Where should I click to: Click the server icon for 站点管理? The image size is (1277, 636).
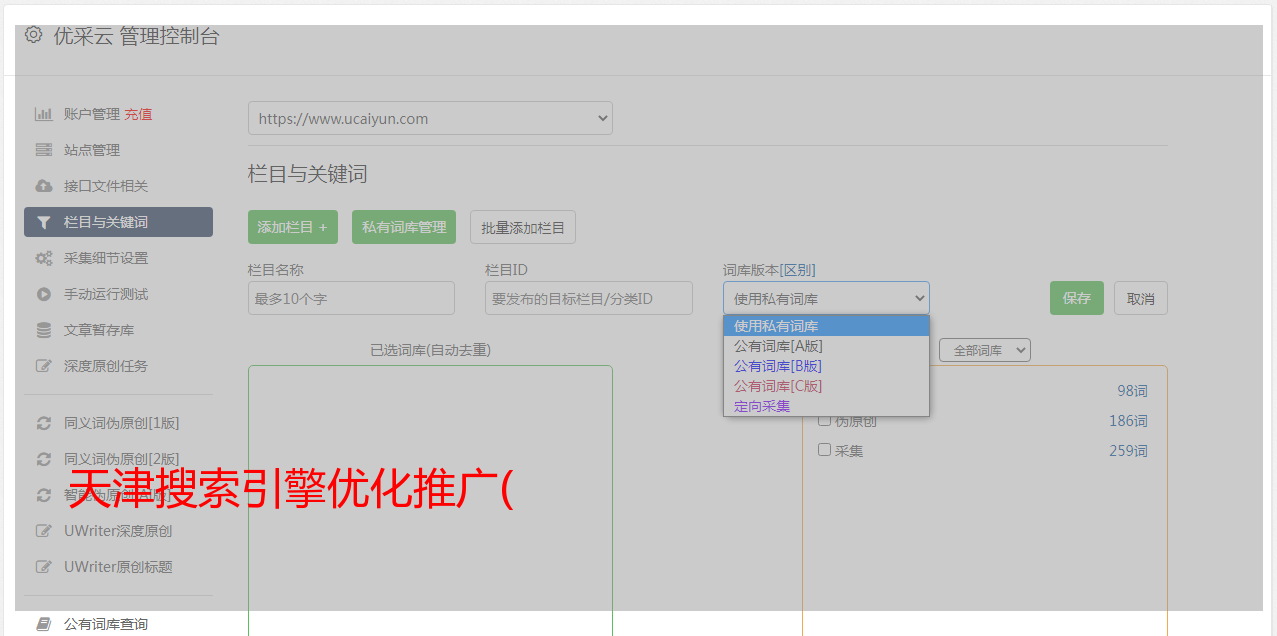(43, 150)
